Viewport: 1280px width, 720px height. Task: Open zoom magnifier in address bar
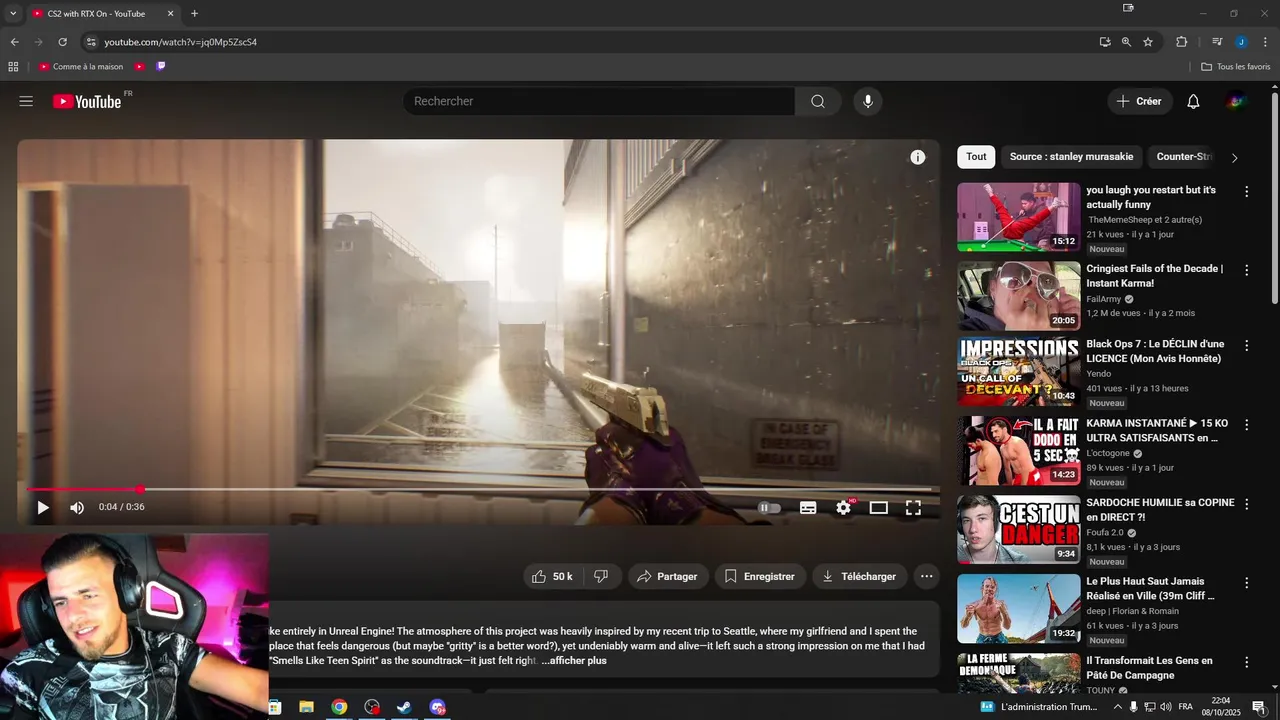(x=1126, y=42)
